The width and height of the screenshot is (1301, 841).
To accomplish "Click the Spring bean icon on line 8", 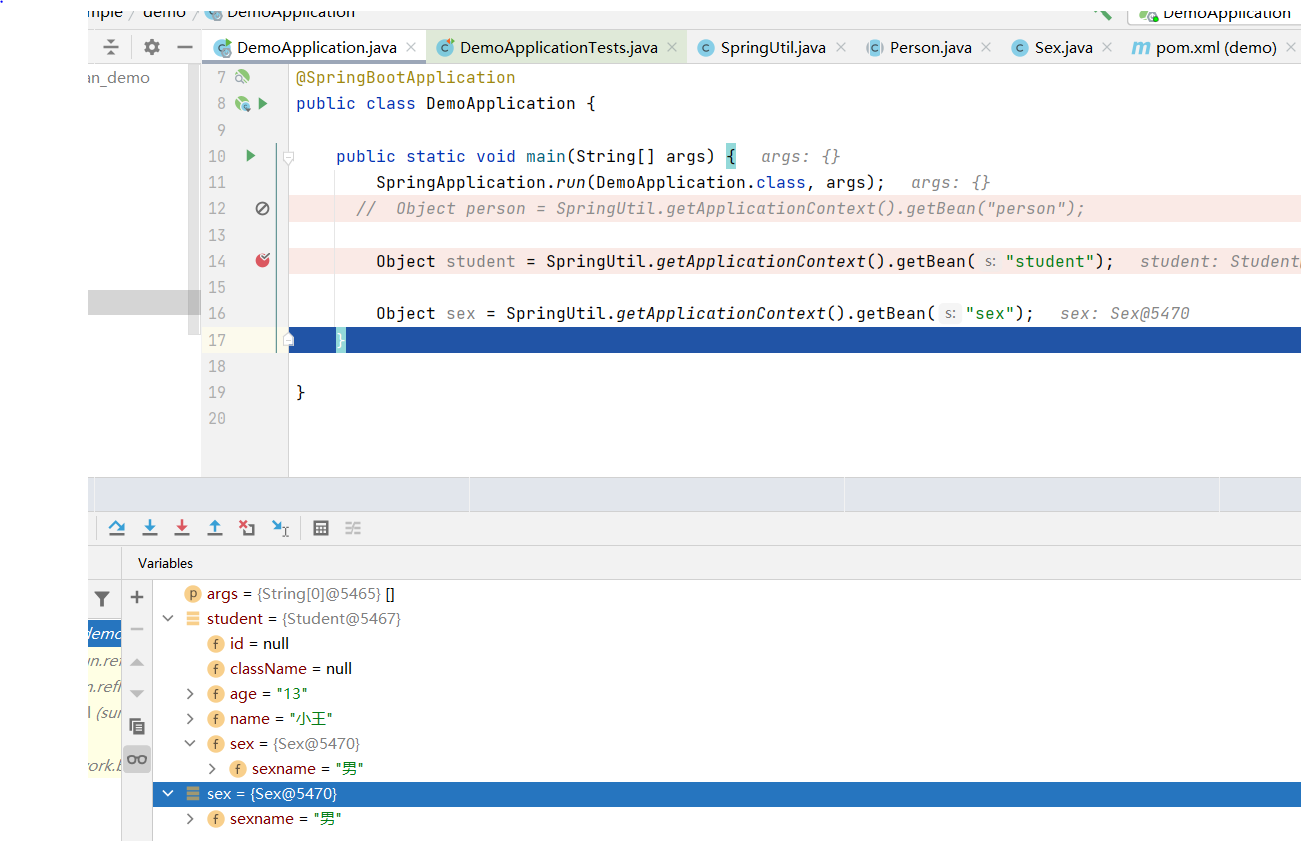I will click(x=242, y=103).
